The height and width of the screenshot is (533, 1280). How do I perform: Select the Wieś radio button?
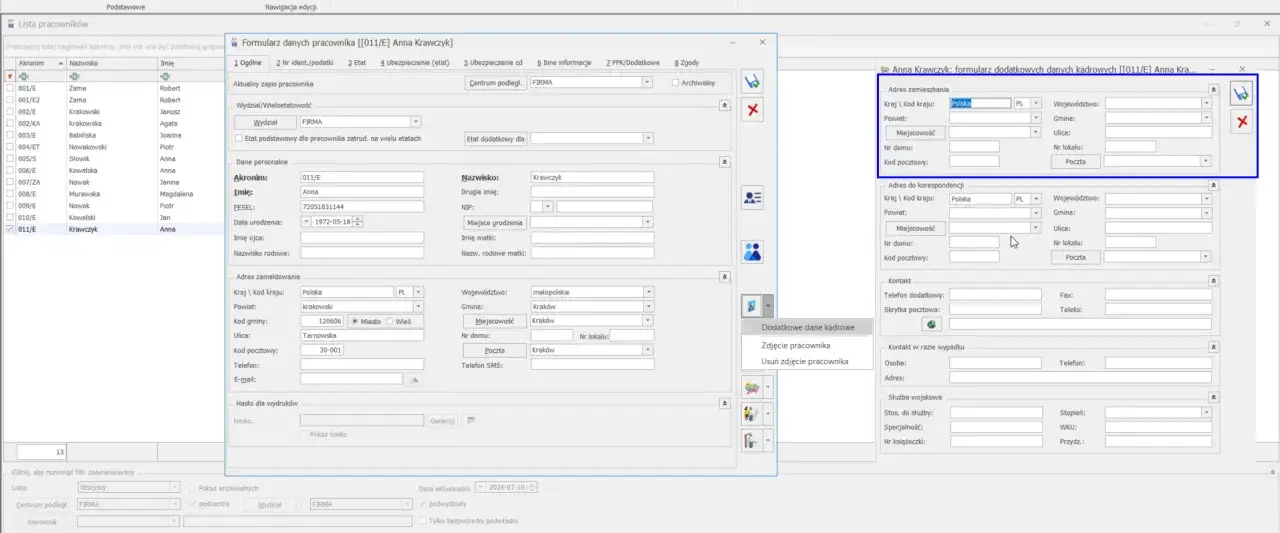(389, 321)
